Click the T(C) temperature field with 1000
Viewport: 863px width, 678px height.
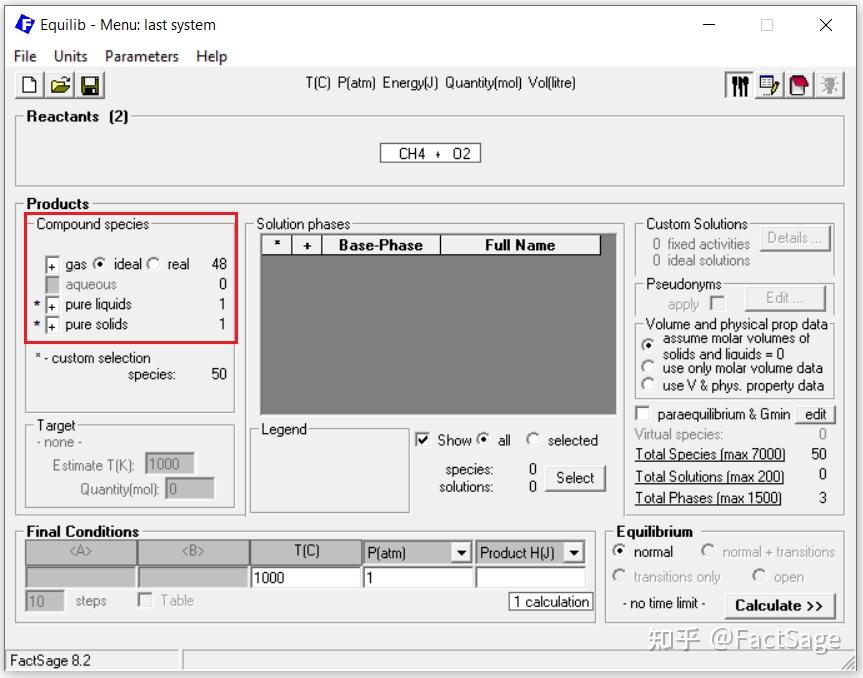tap(305, 577)
